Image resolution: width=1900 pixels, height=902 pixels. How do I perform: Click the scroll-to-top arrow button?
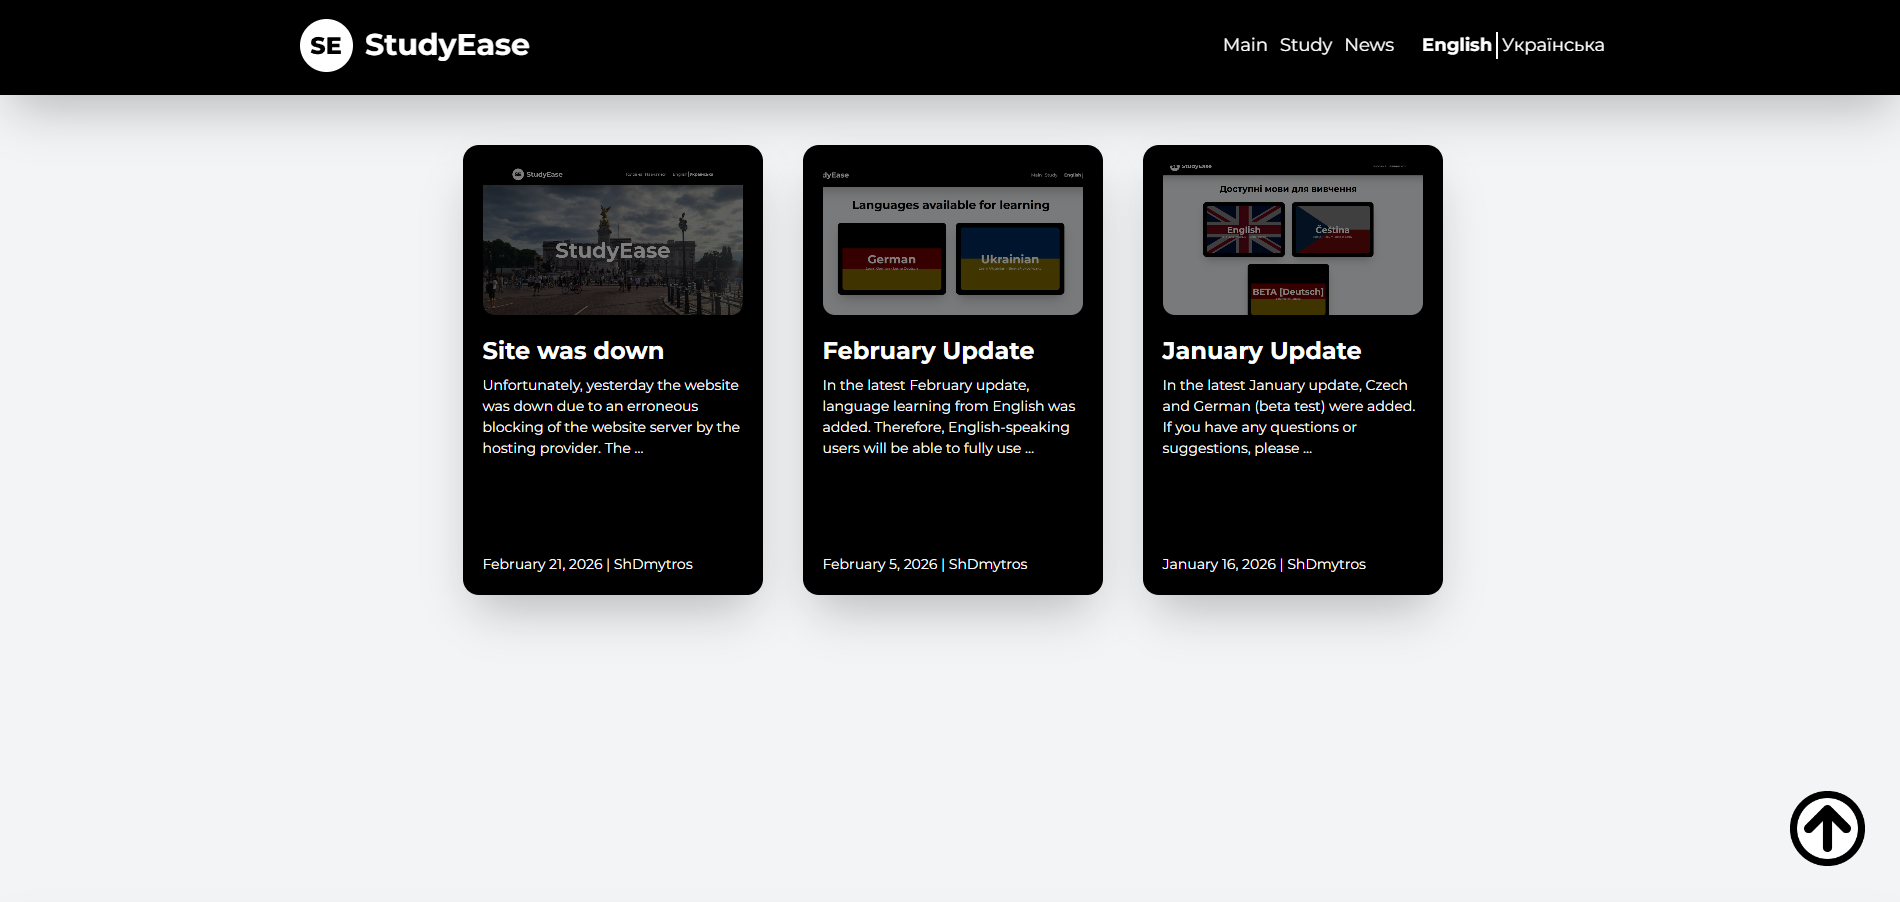coord(1826,828)
